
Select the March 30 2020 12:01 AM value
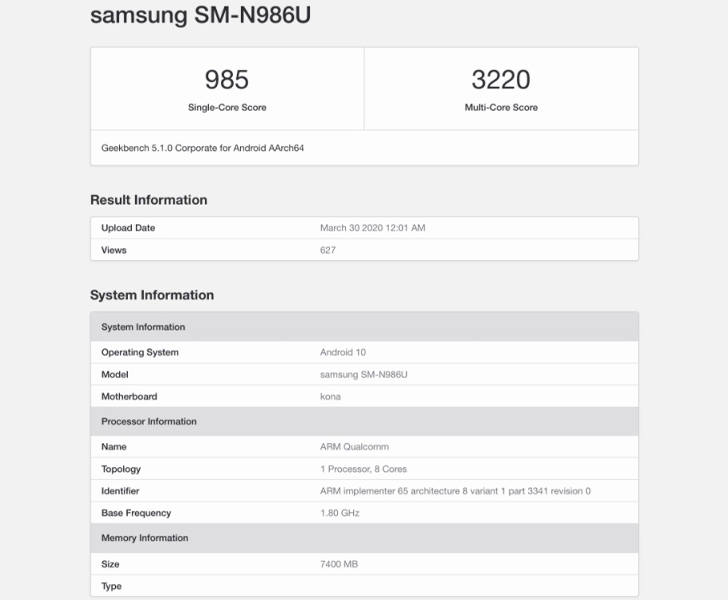[x=372, y=228]
